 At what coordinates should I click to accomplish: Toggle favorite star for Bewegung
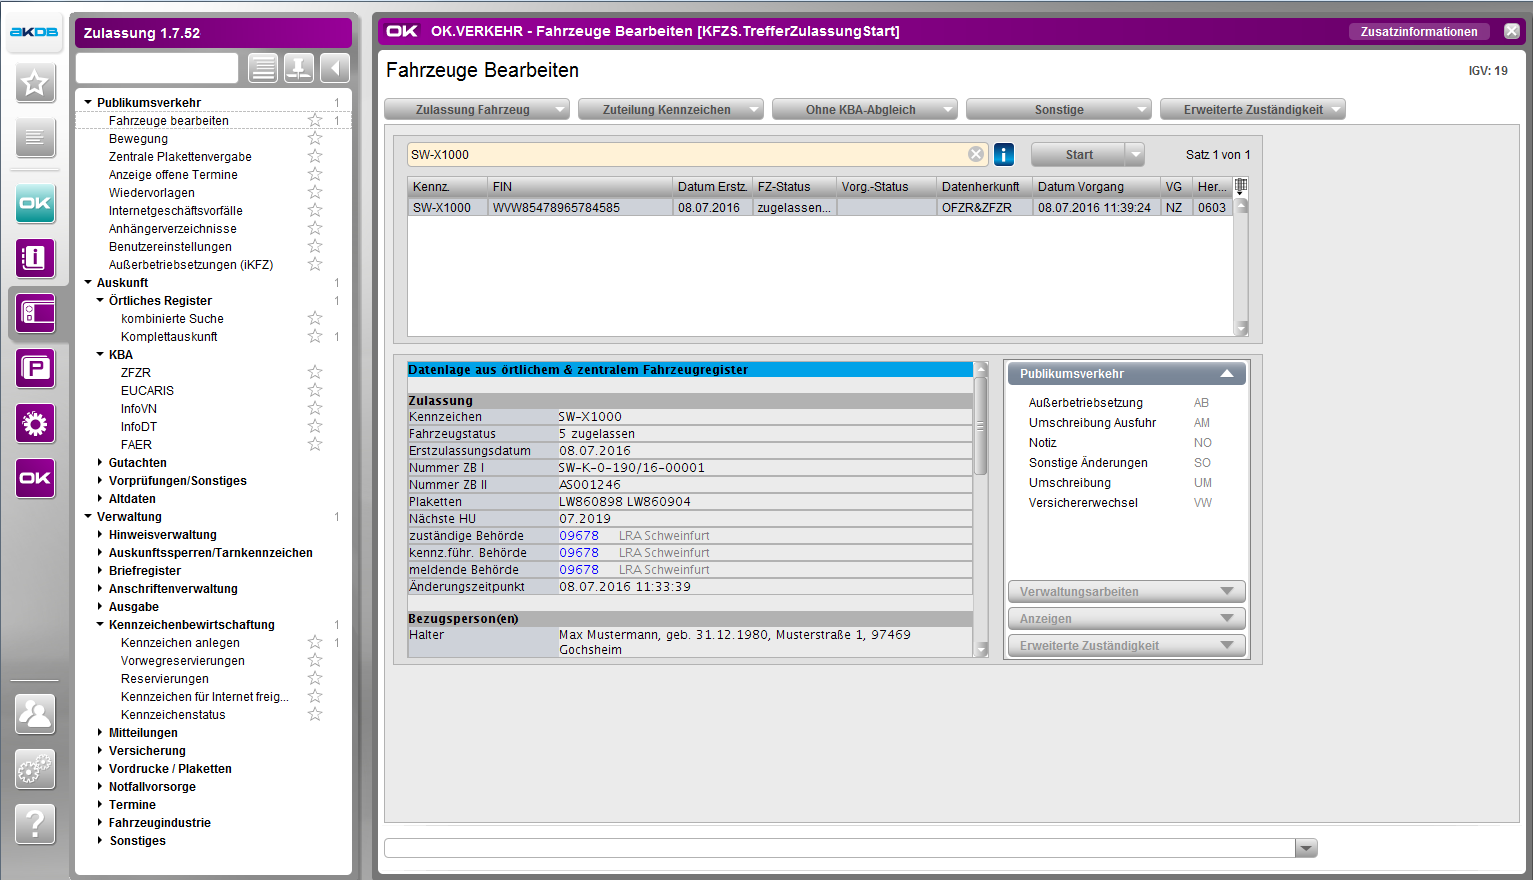coord(315,138)
